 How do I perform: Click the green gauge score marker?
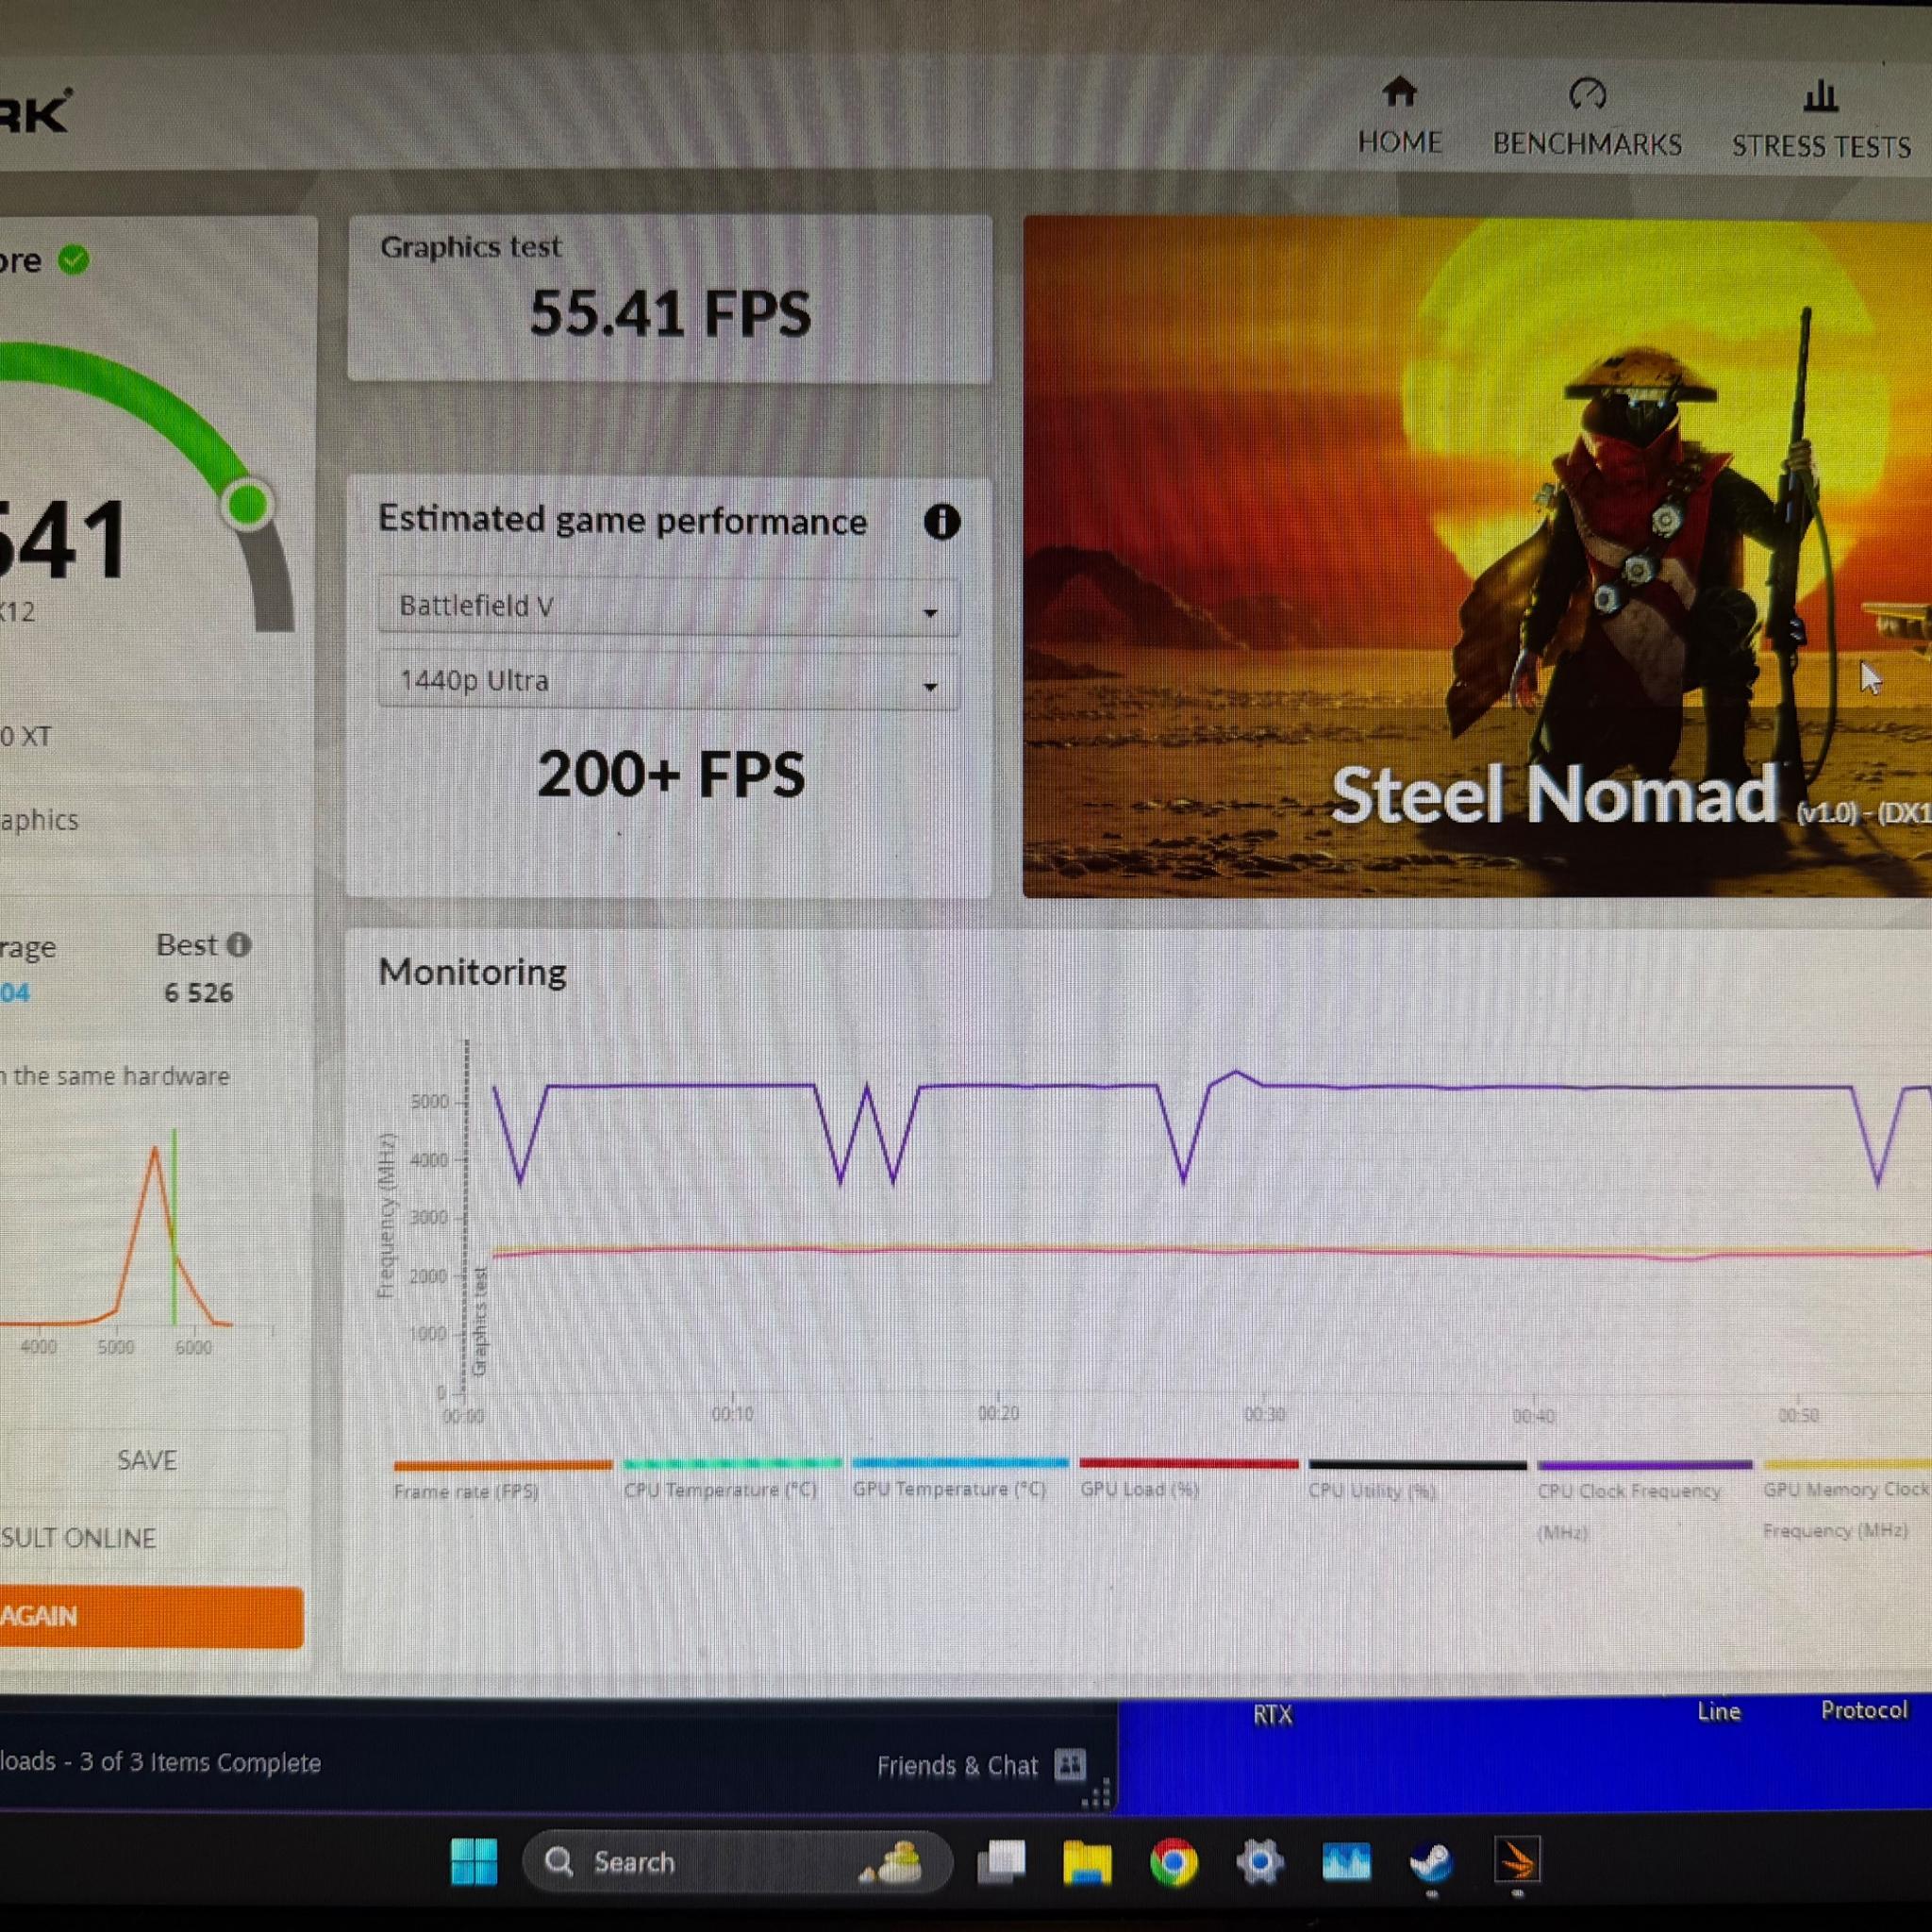pos(246,503)
